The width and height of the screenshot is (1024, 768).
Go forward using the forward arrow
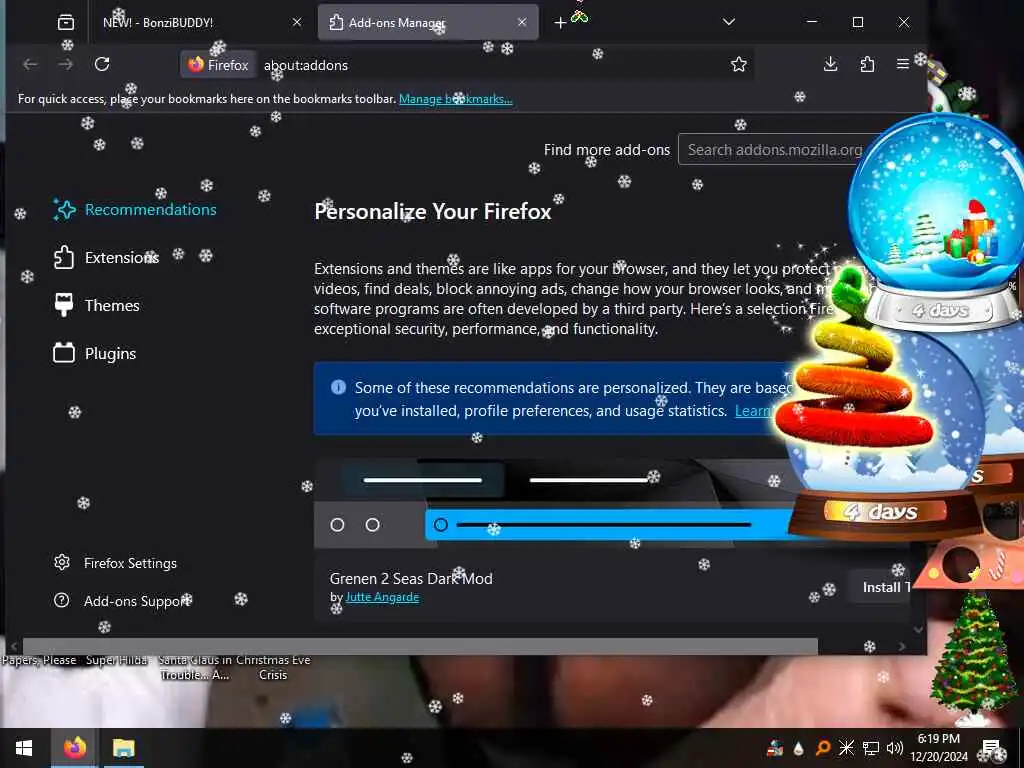65,64
